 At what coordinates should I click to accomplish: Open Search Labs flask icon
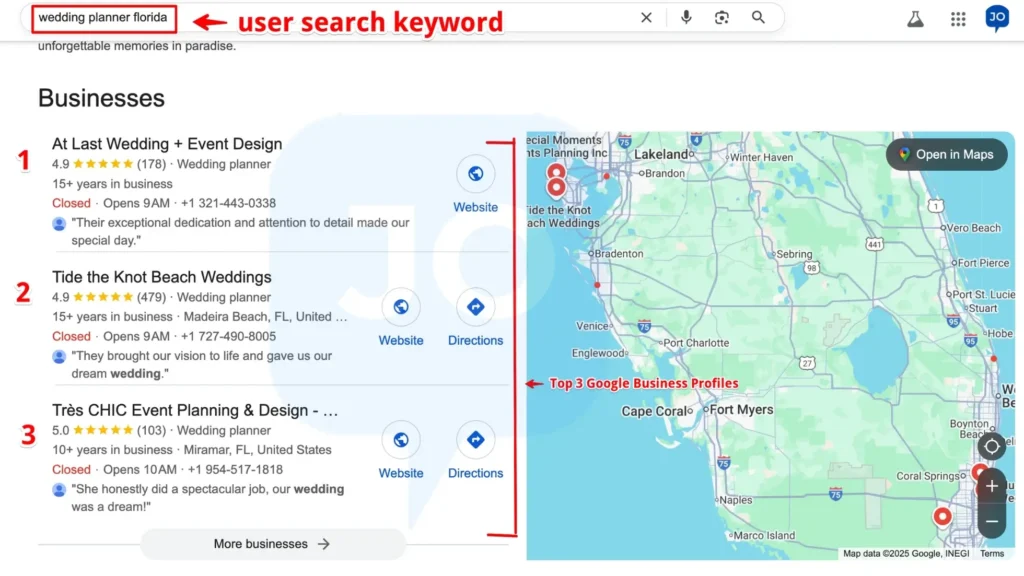coord(915,19)
